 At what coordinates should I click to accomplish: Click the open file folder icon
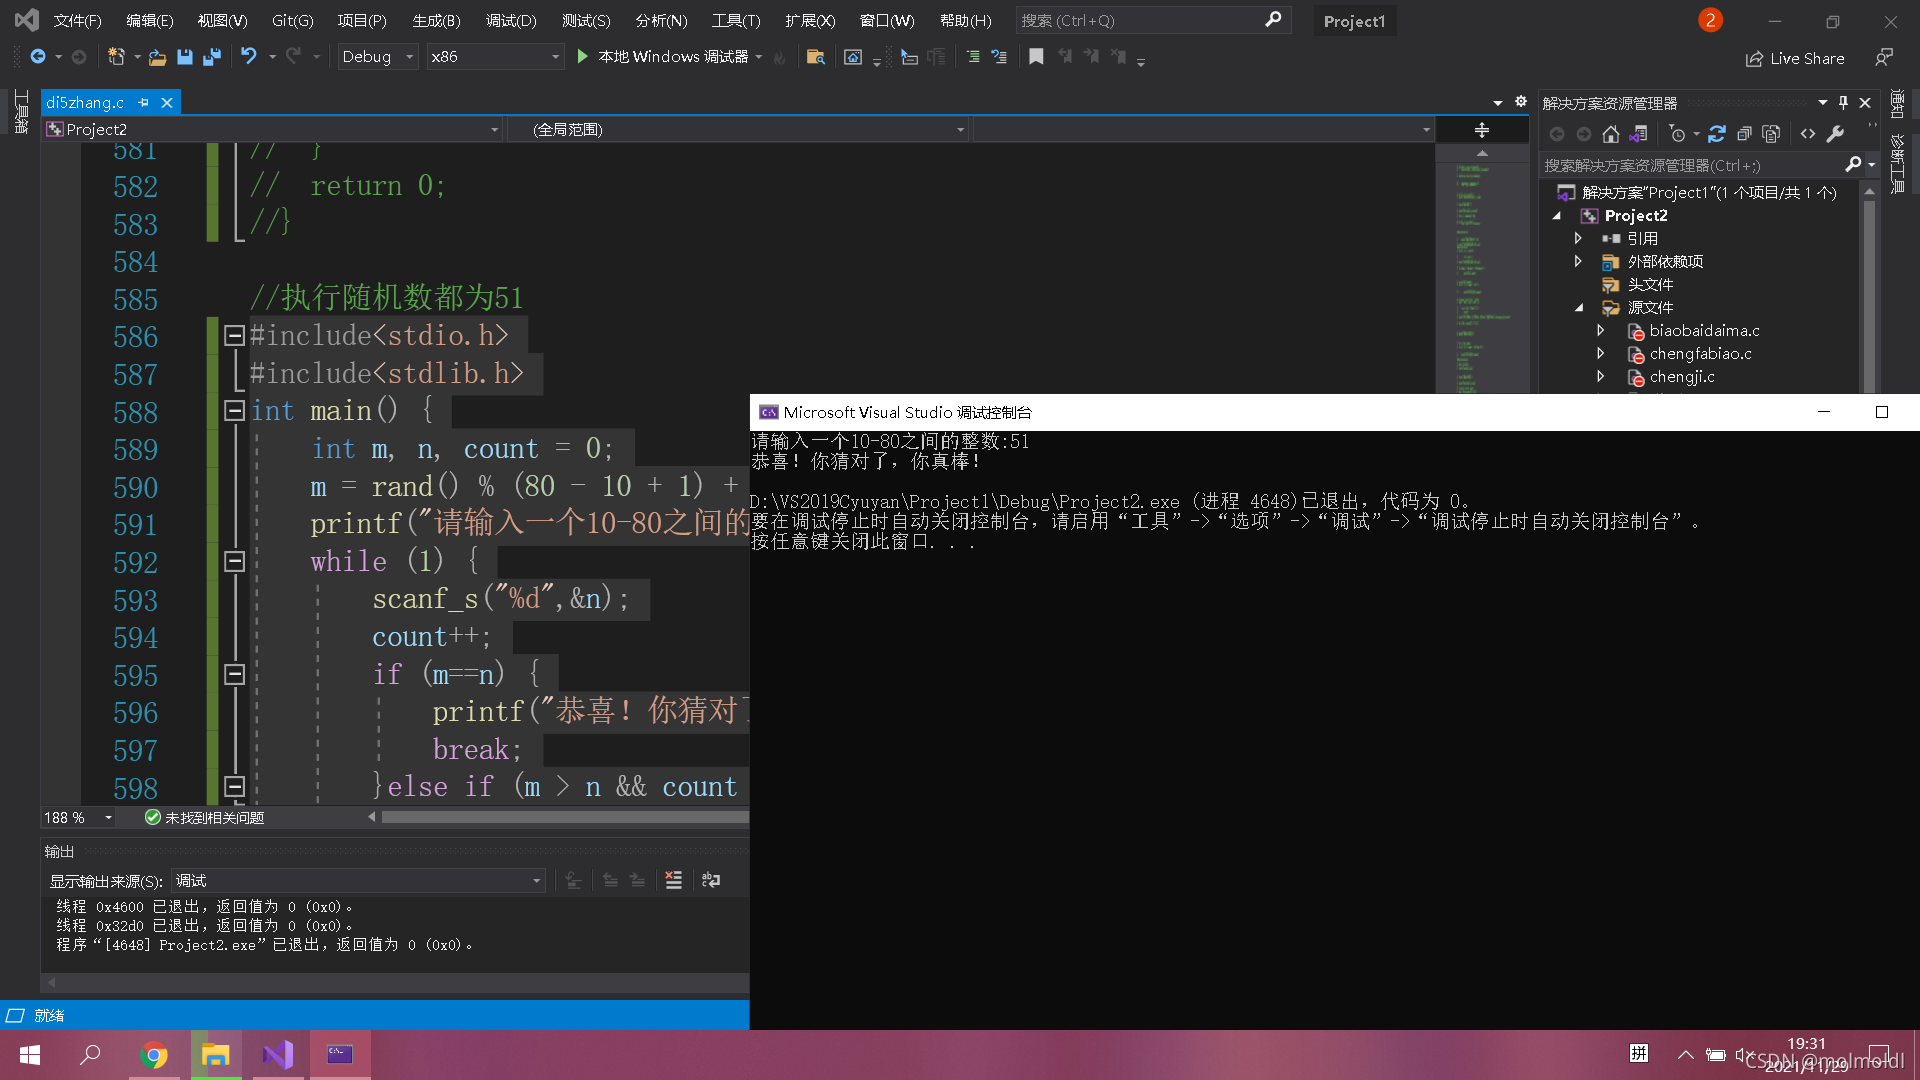(157, 57)
